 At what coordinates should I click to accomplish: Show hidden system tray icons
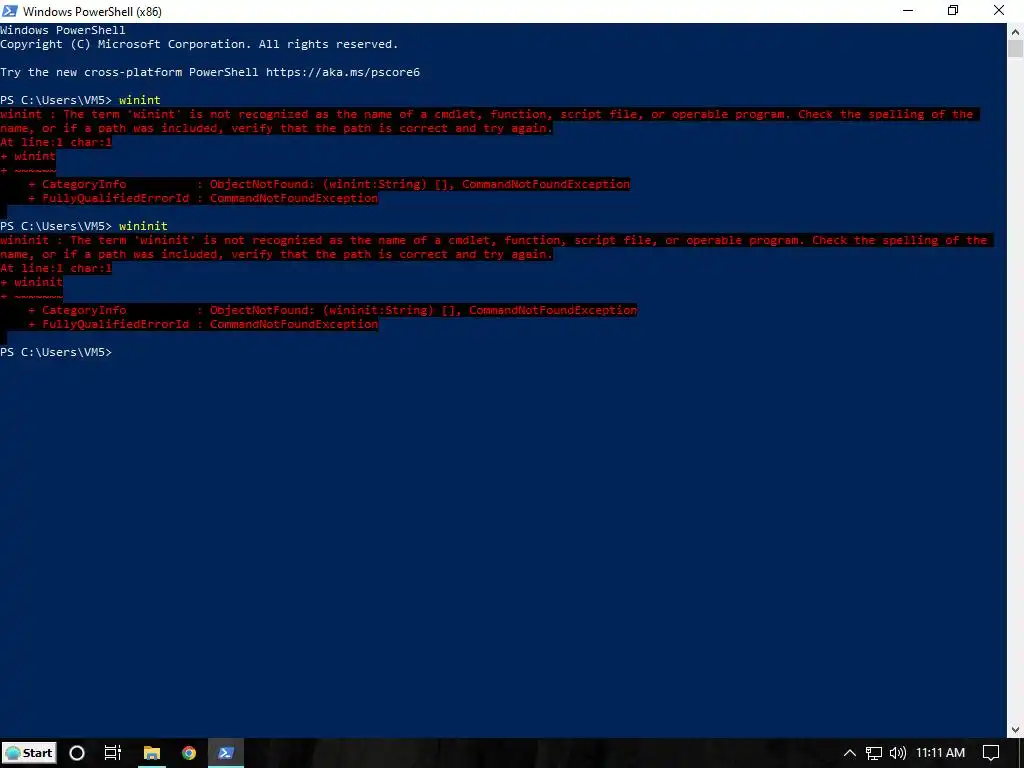coord(850,753)
